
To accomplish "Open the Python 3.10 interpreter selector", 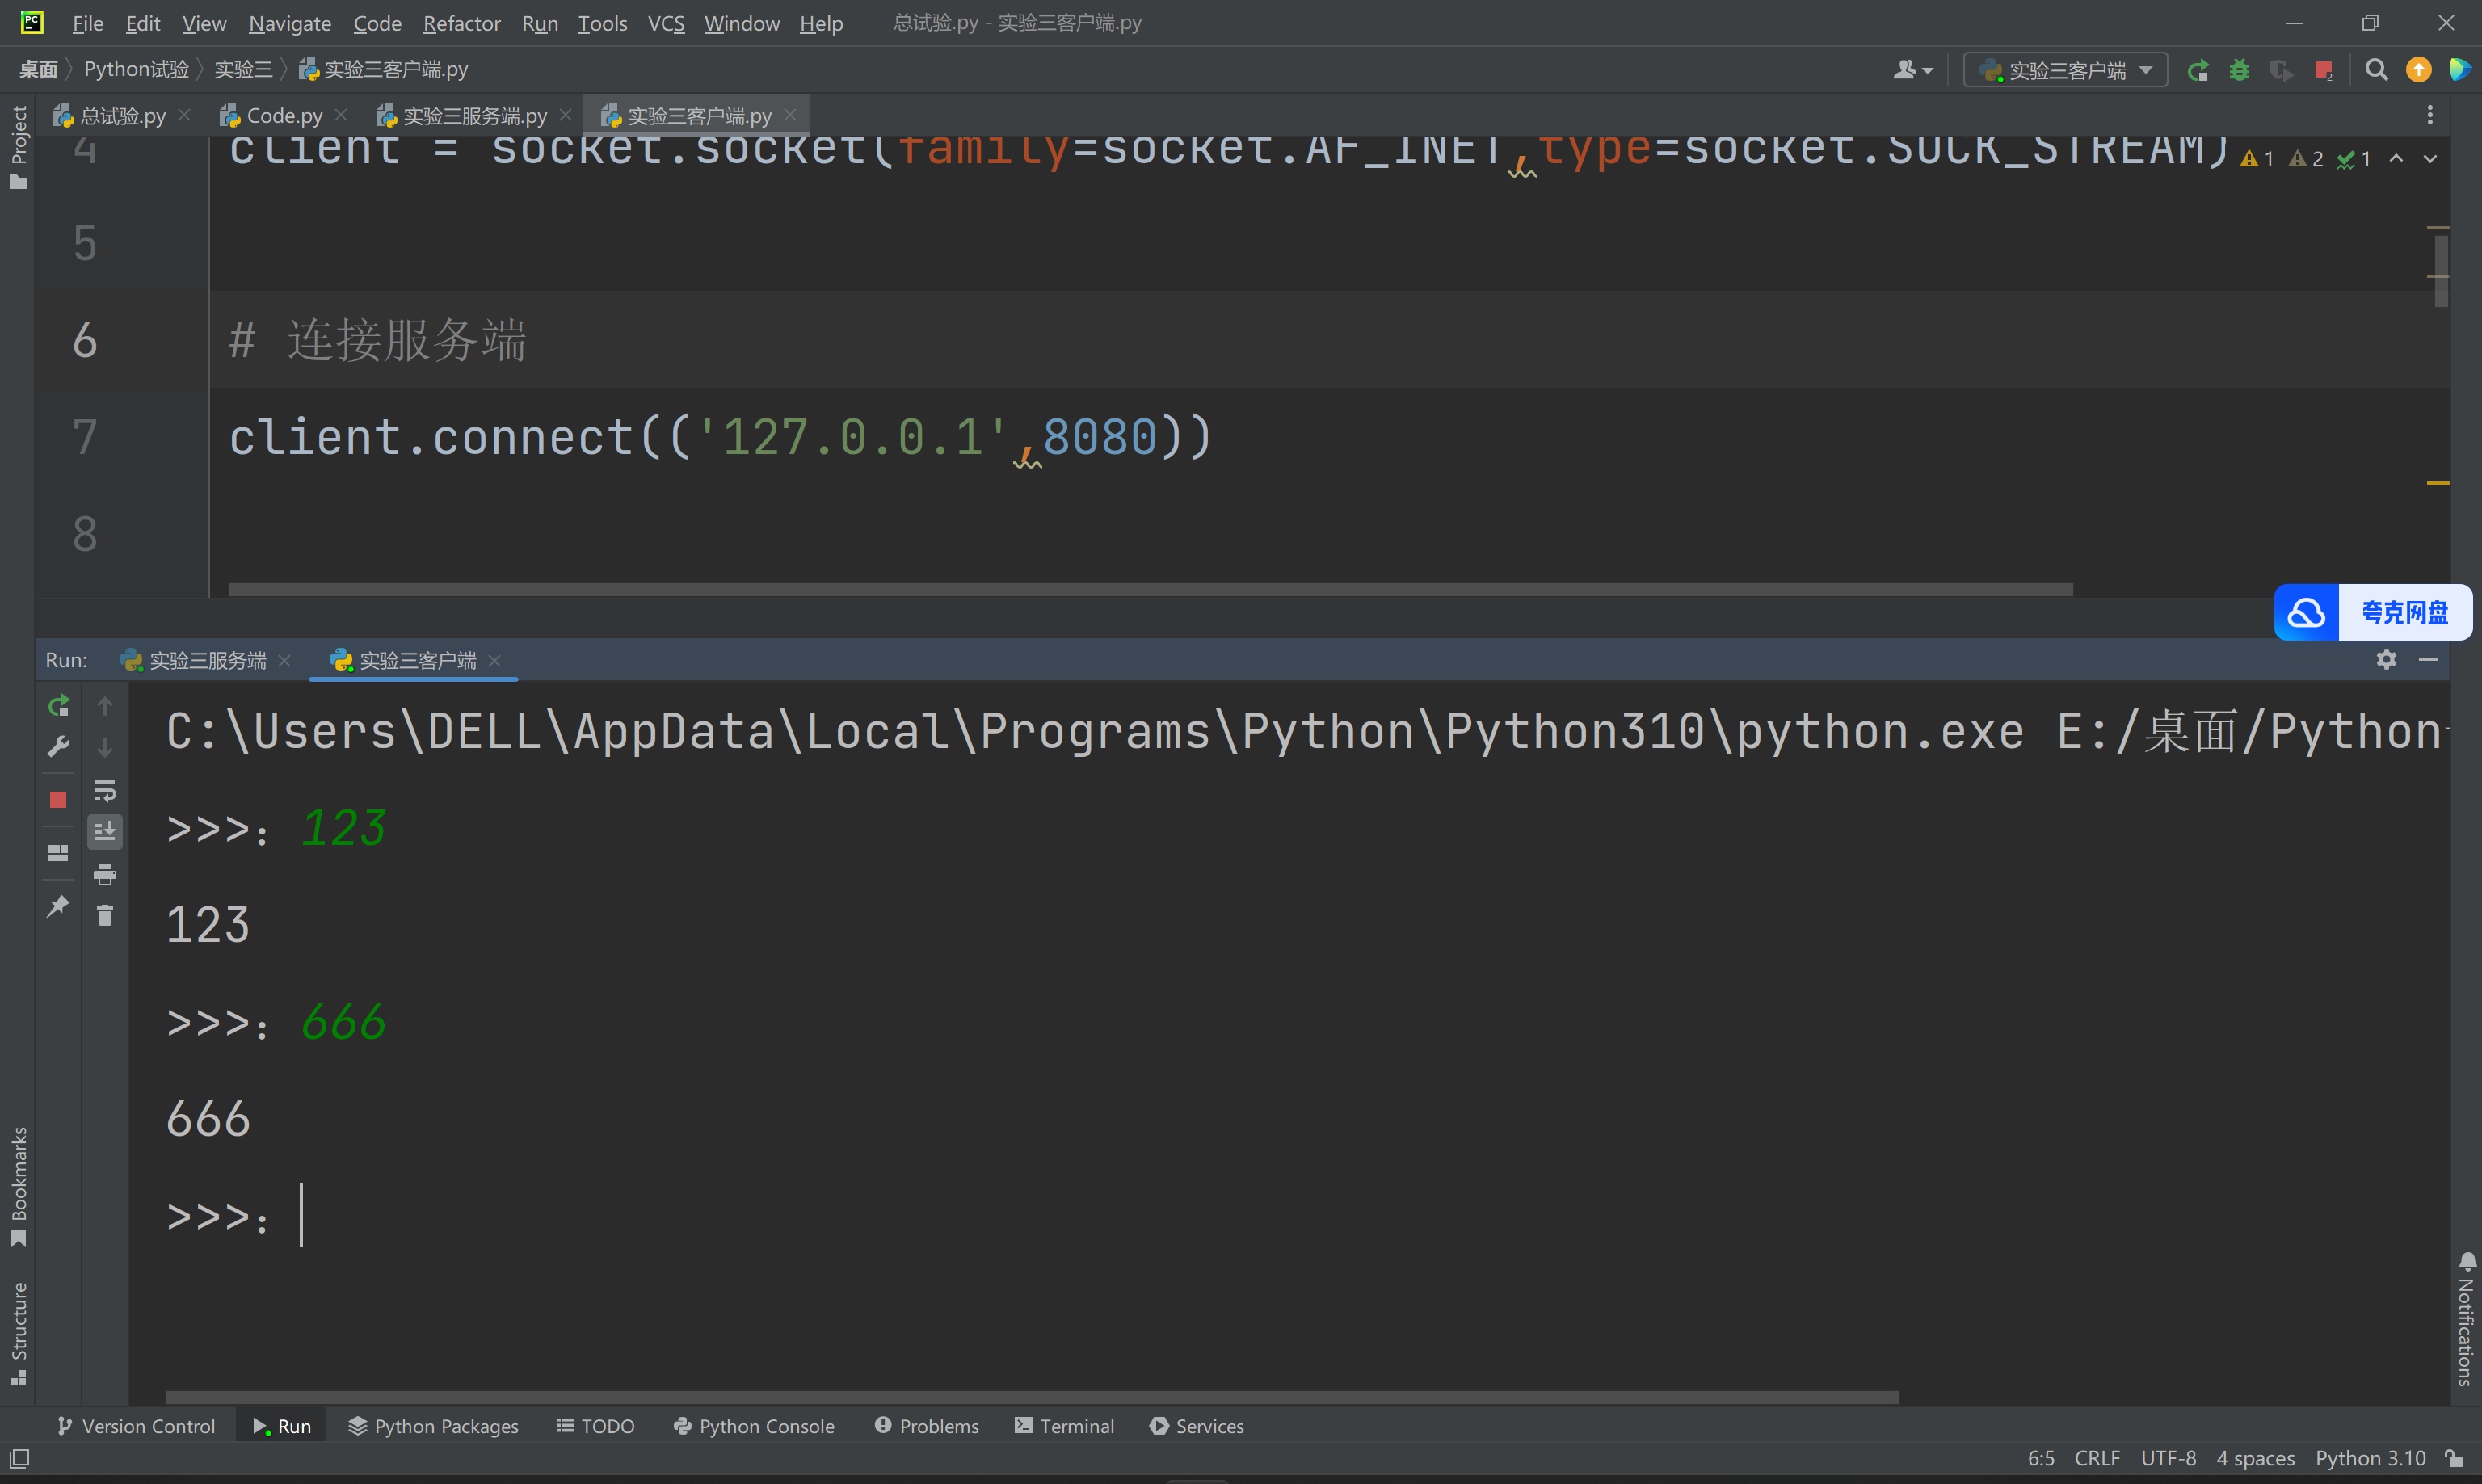I will [x=2370, y=1458].
